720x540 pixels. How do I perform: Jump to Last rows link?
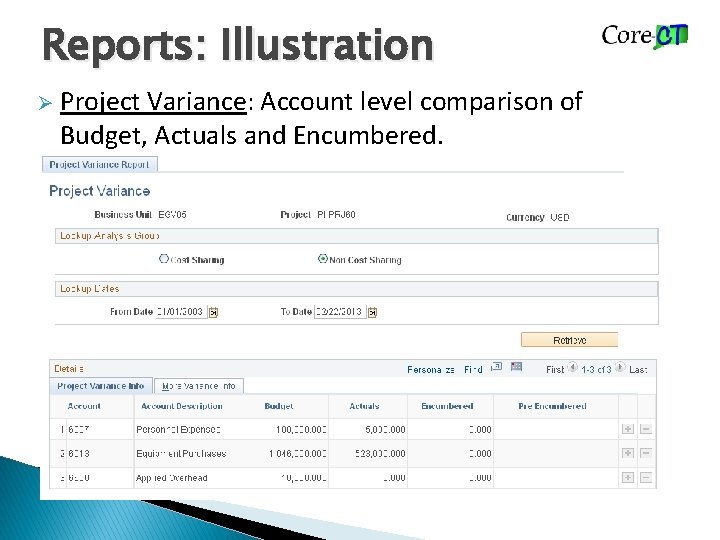[x=638, y=370]
